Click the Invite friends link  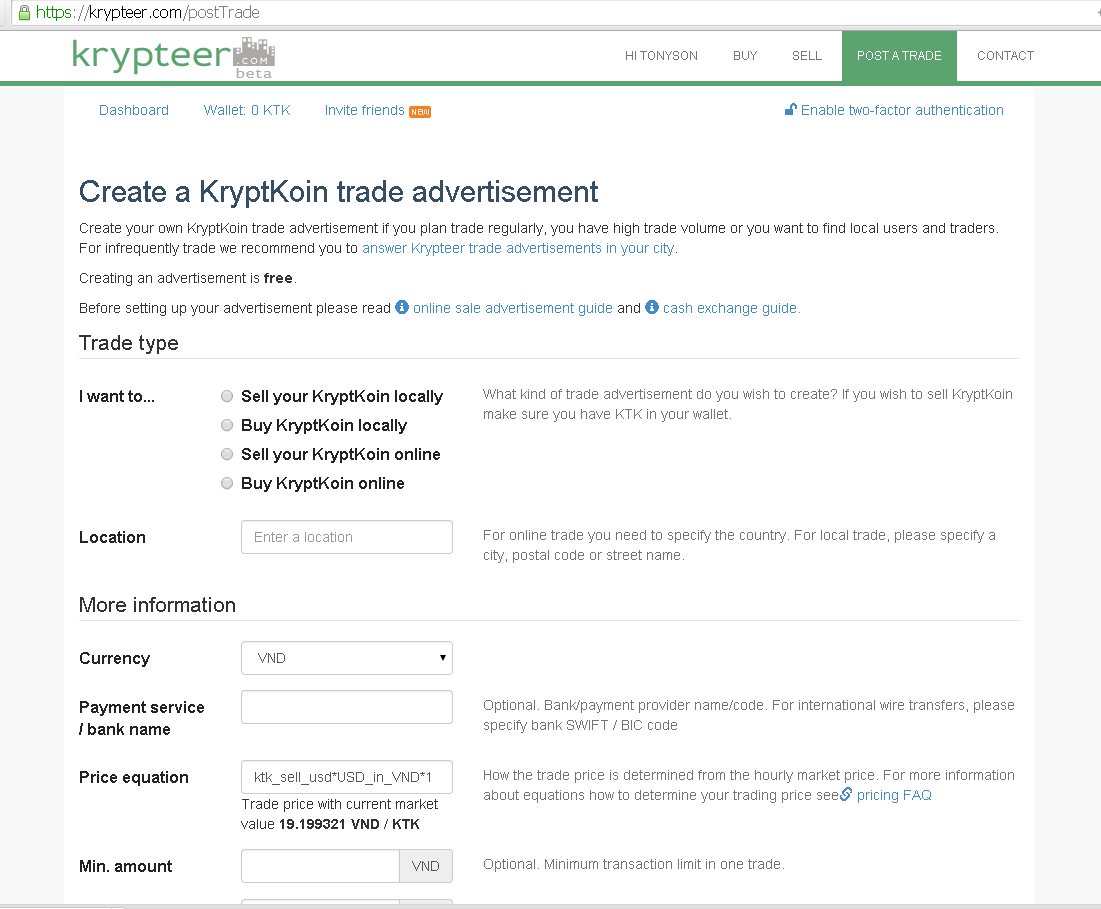coord(364,110)
